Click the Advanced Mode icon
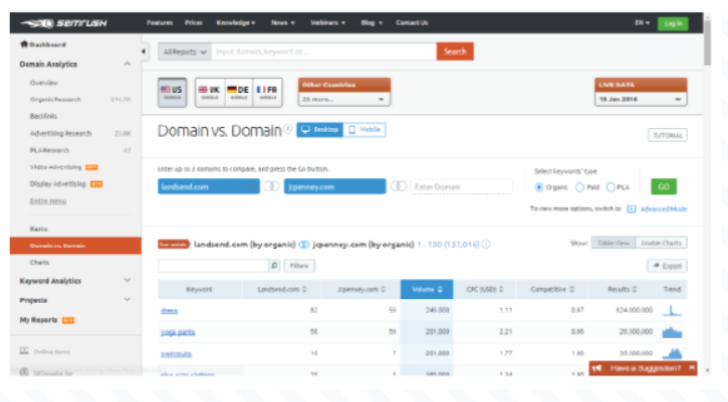 631,209
